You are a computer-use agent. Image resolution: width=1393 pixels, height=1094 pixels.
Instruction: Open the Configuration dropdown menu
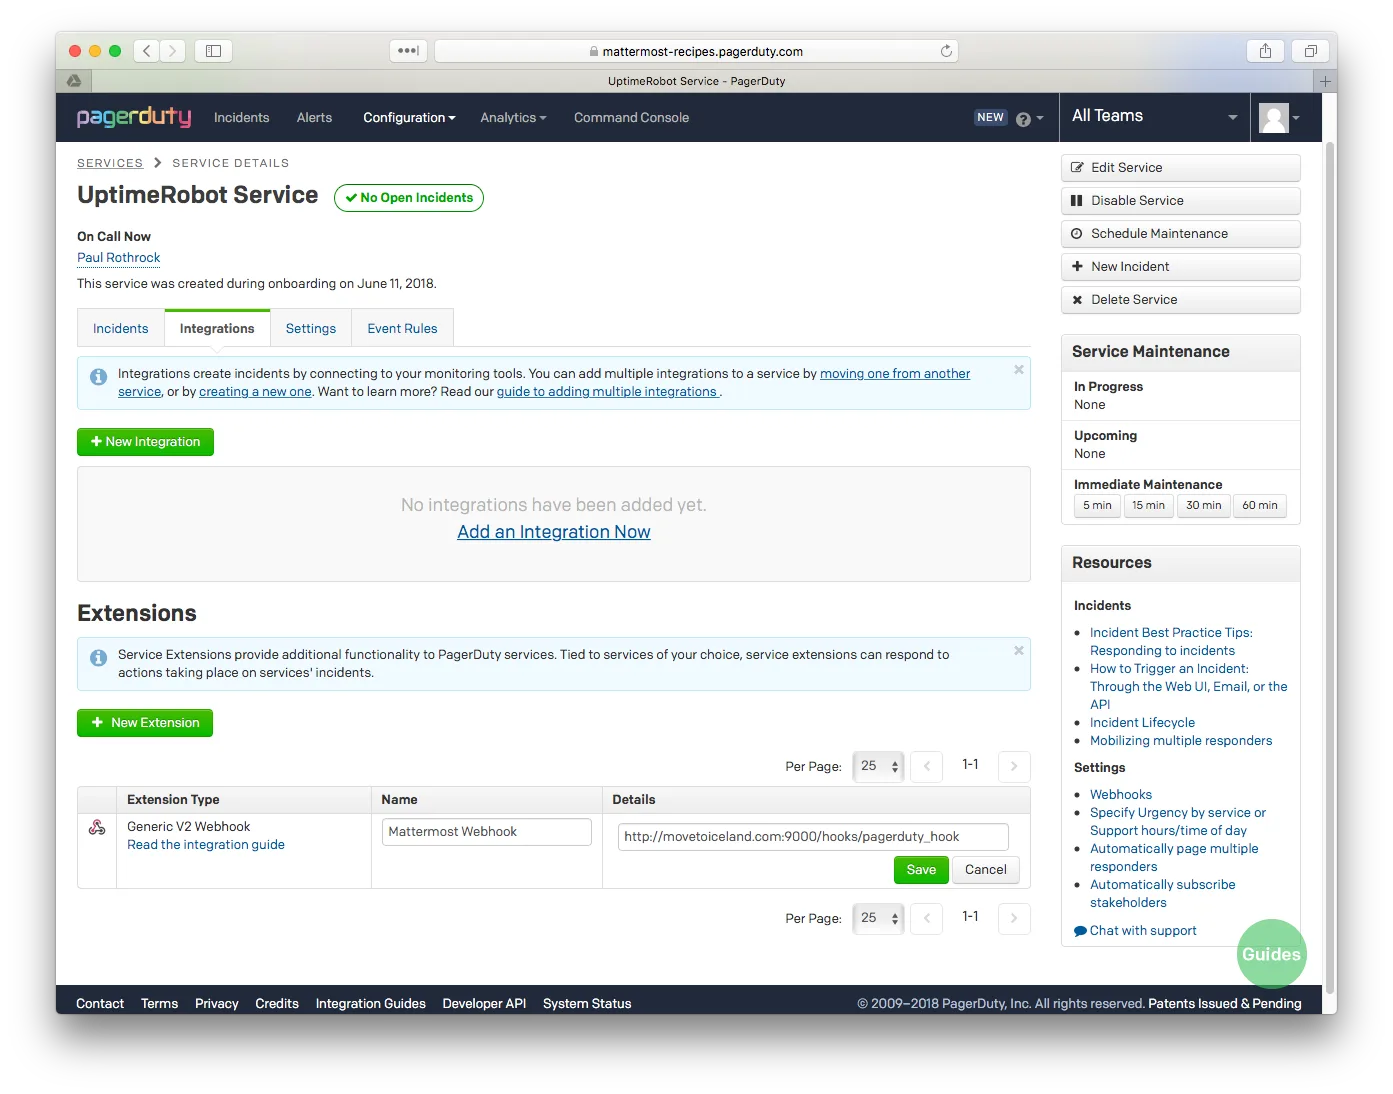click(409, 118)
